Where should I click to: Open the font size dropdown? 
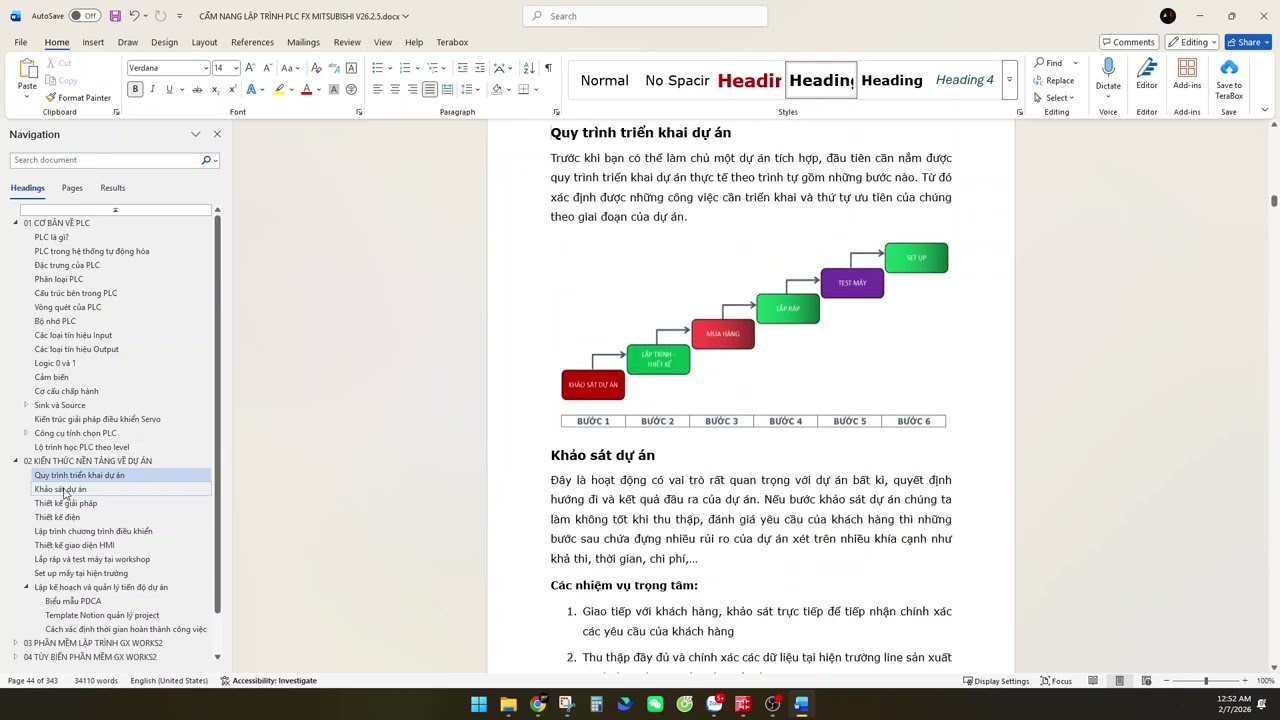point(236,68)
